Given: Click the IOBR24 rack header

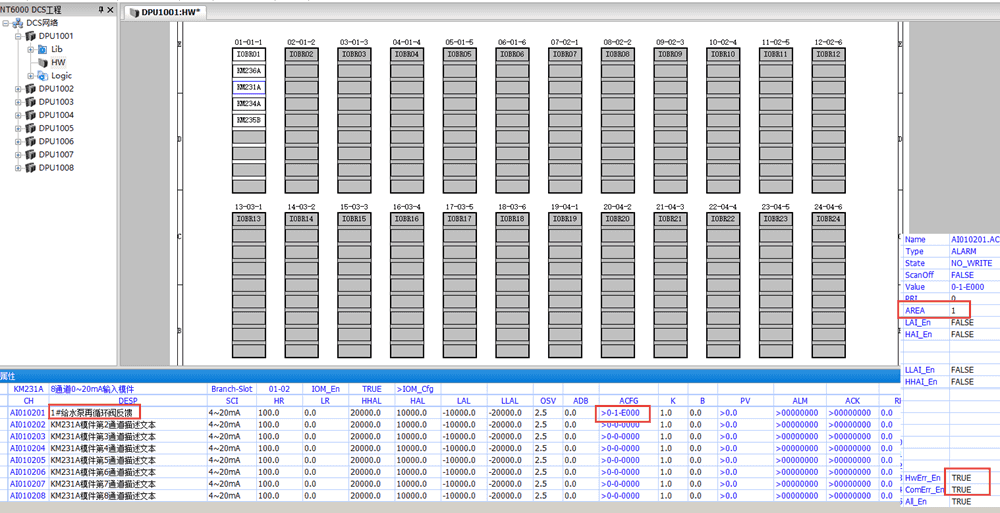Looking at the screenshot, I should pyautogui.click(x=830, y=219).
